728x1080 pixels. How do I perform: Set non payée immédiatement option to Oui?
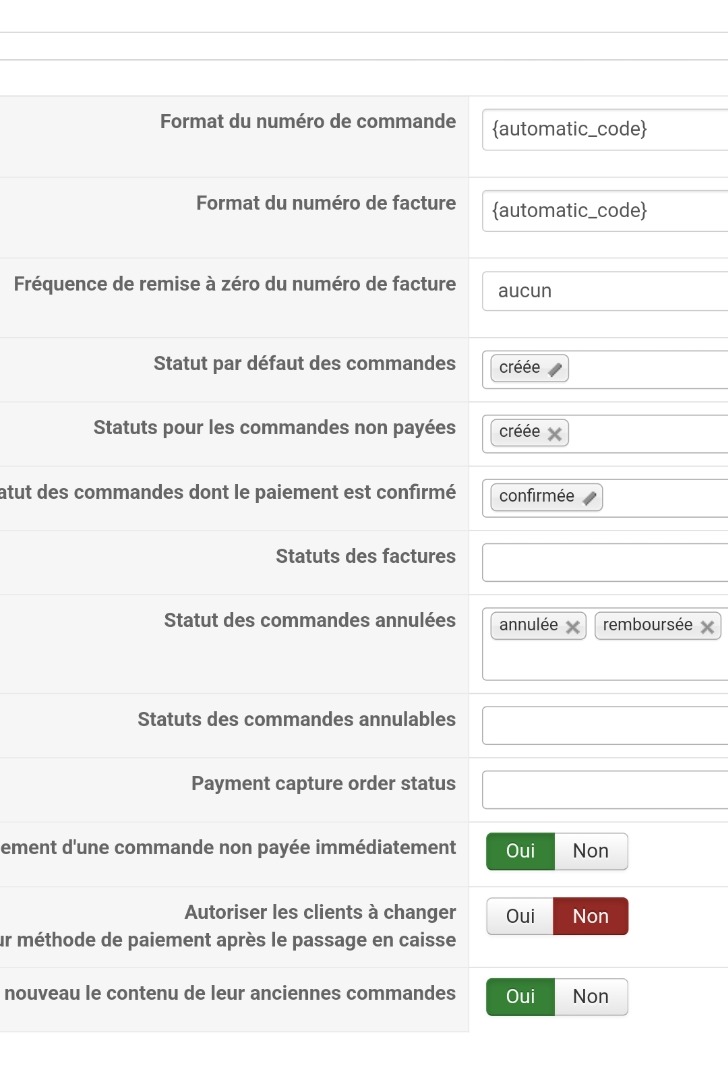point(520,851)
